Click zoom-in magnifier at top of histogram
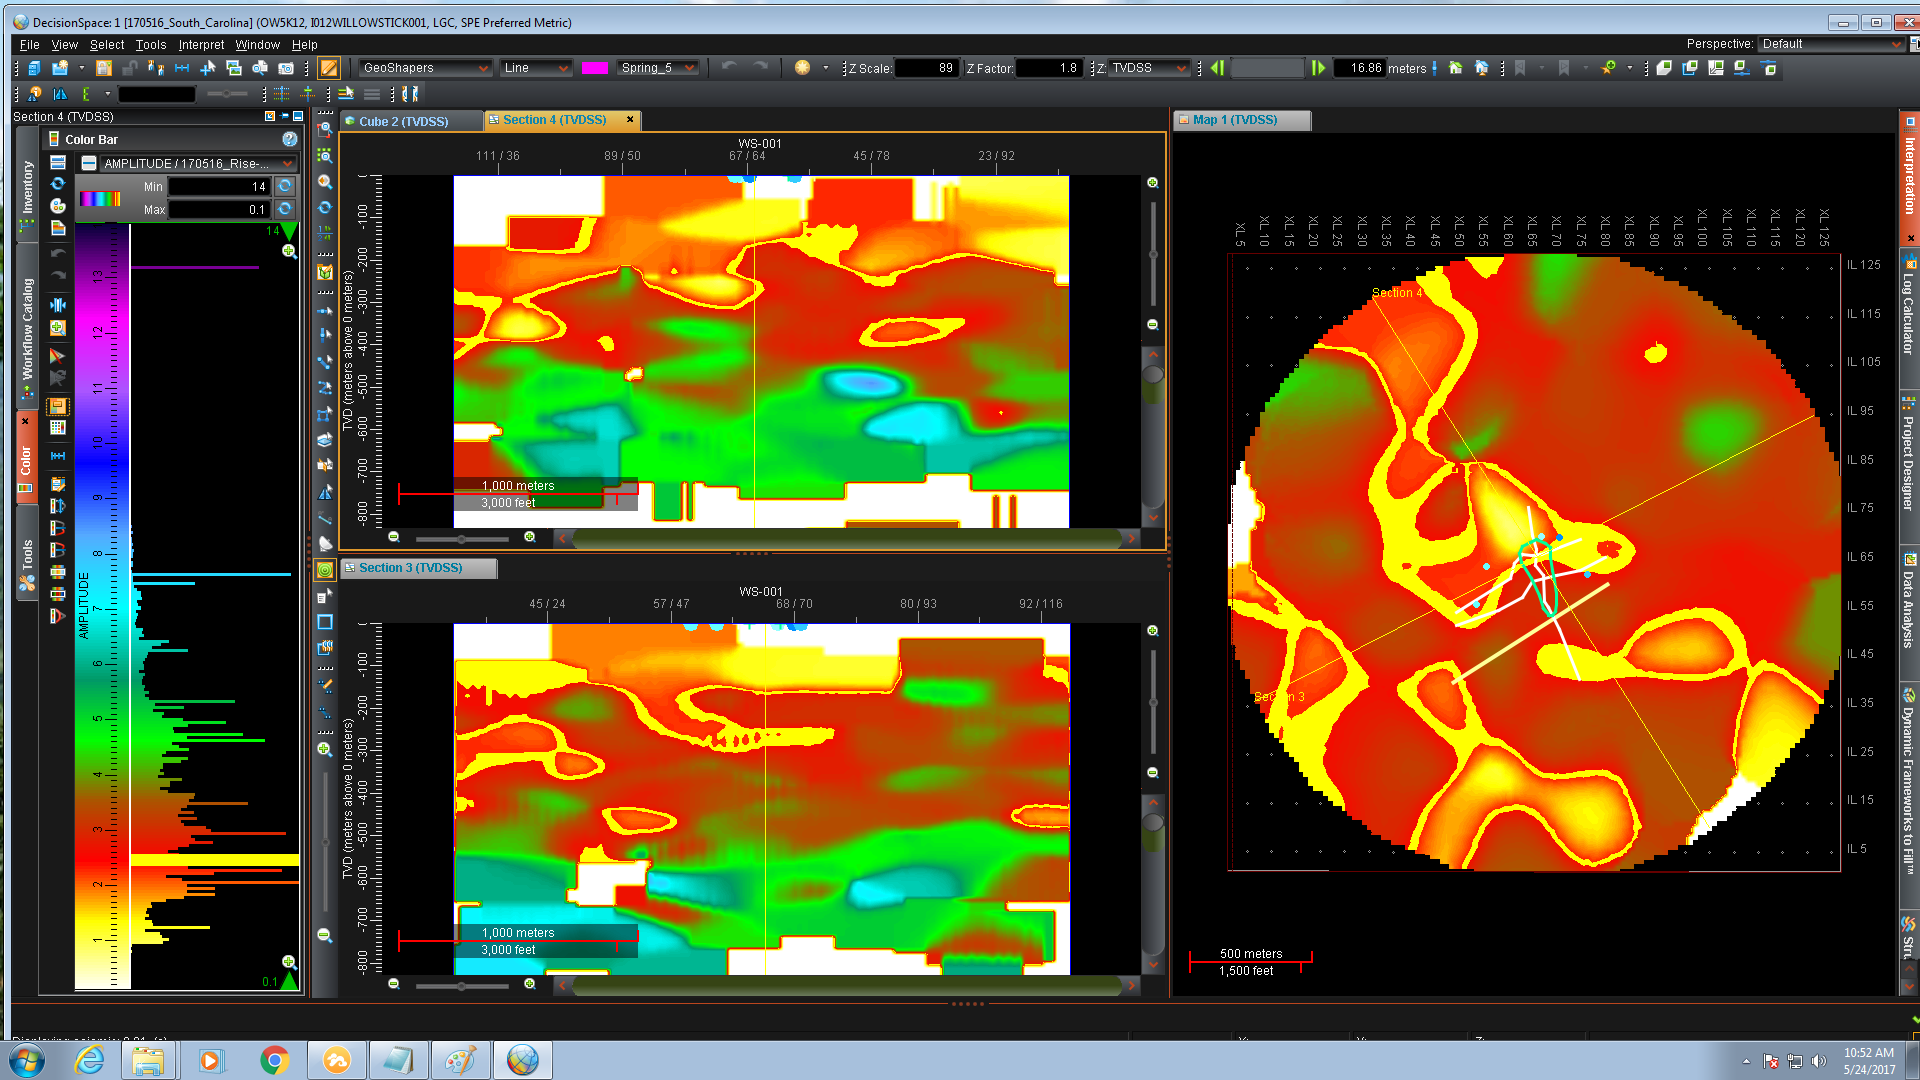Image resolution: width=1920 pixels, height=1080 pixels. [289, 251]
